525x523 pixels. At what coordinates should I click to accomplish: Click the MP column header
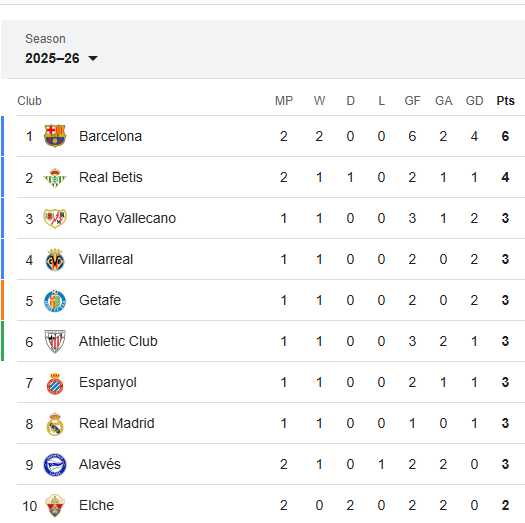tap(284, 101)
